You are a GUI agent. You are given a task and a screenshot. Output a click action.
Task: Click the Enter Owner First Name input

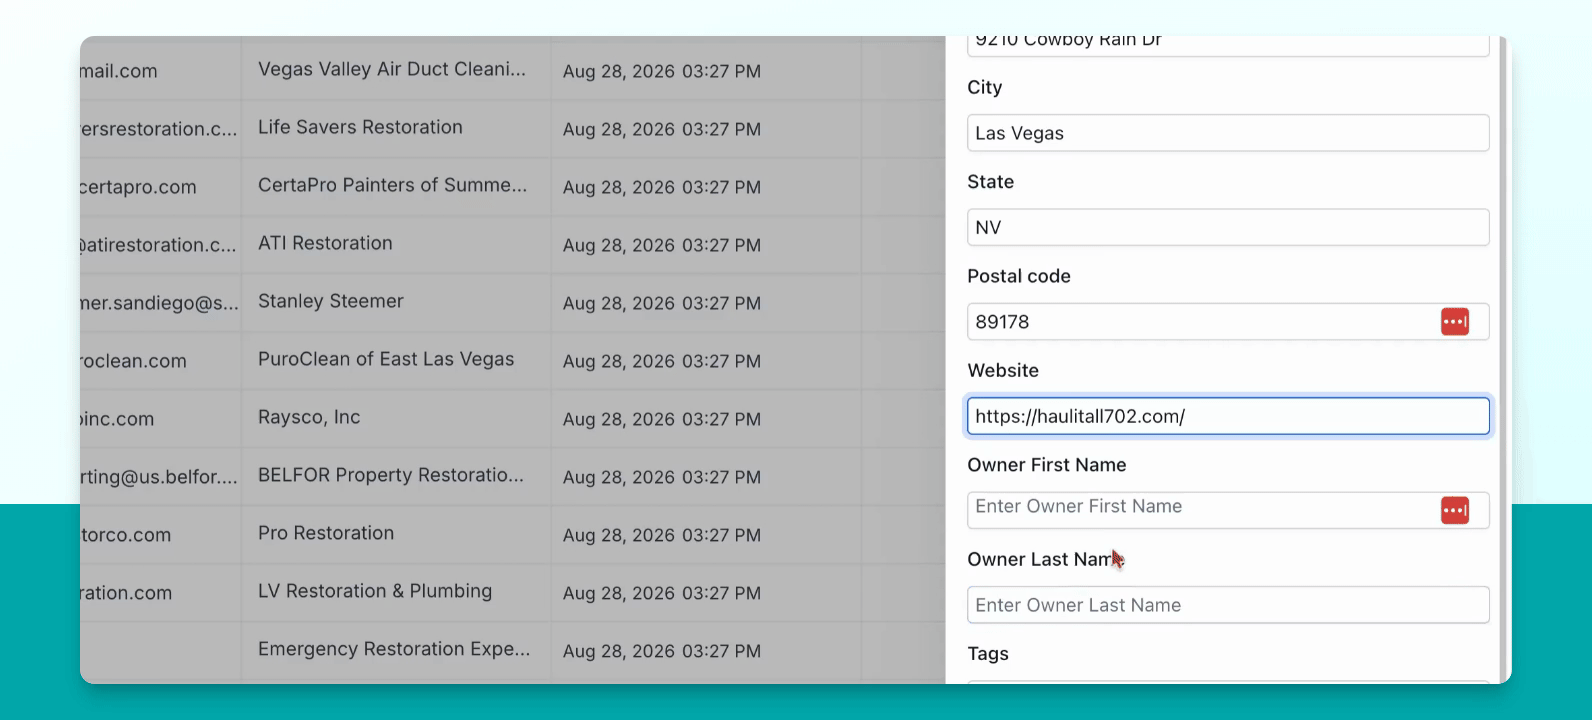click(x=1228, y=510)
